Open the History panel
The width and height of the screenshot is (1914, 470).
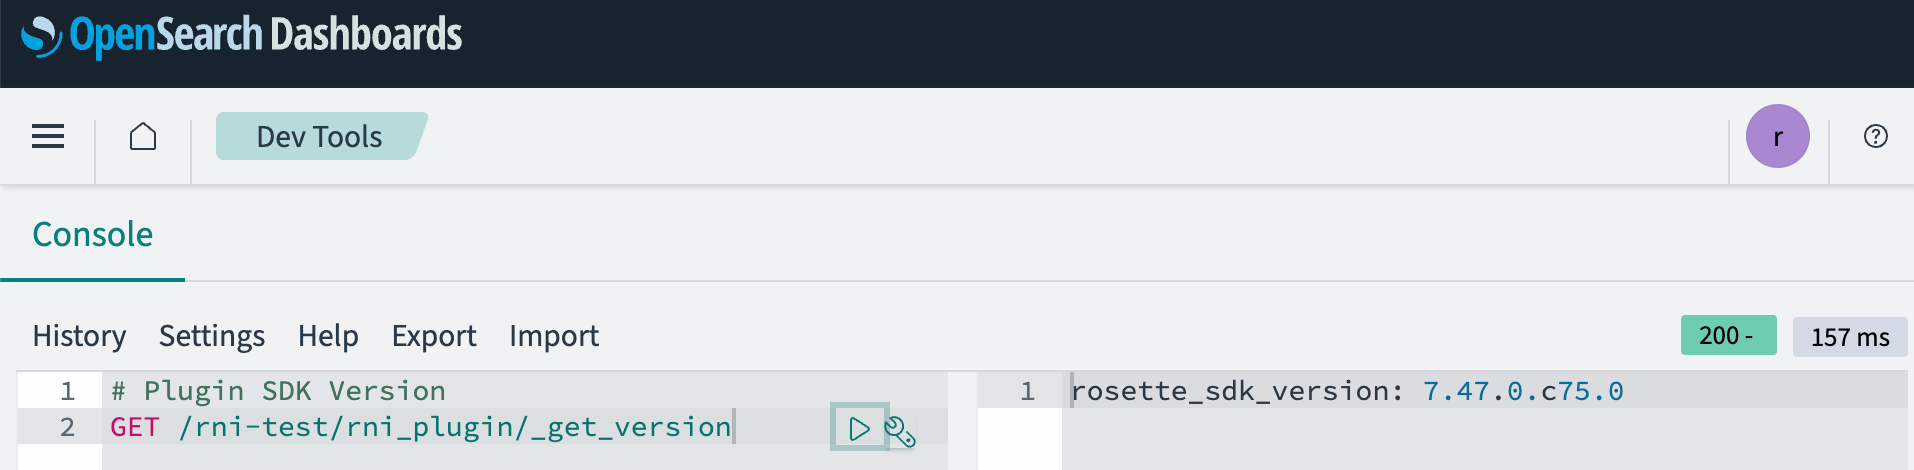80,336
